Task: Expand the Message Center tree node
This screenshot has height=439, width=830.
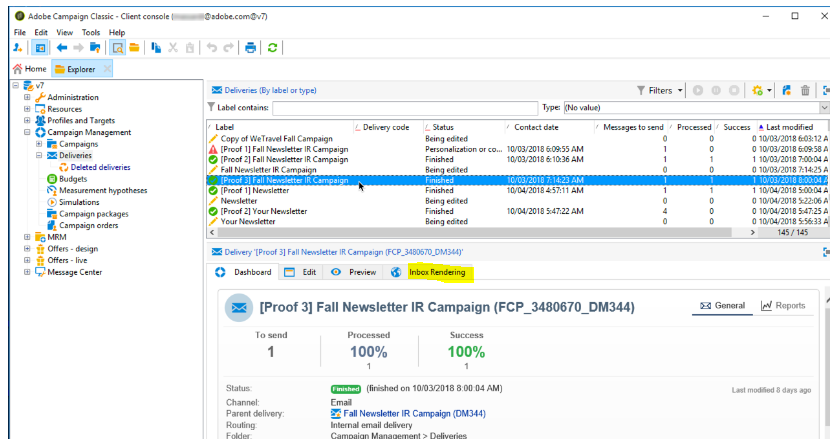Action: [x=27, y=272]
